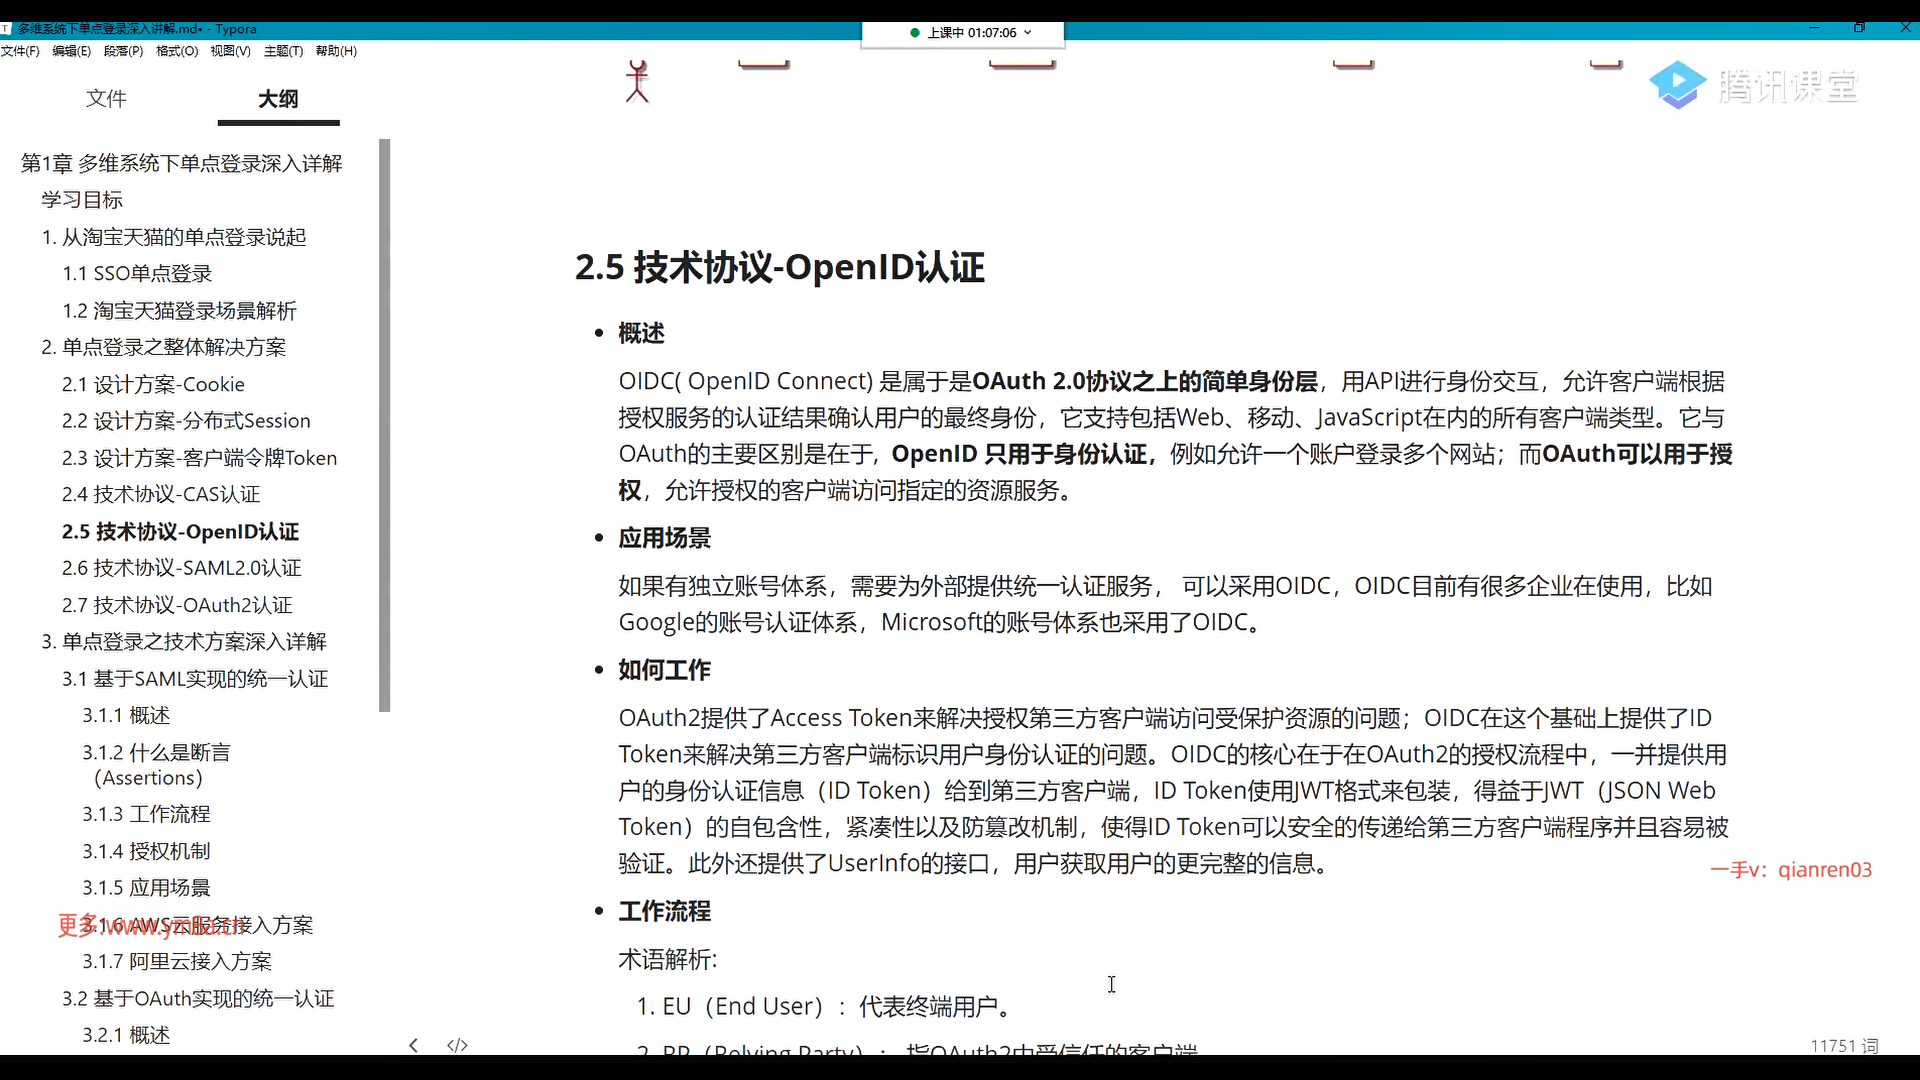
Task: Click the 11751 词 word count indicator
Action: (x=1843, y=1046)
